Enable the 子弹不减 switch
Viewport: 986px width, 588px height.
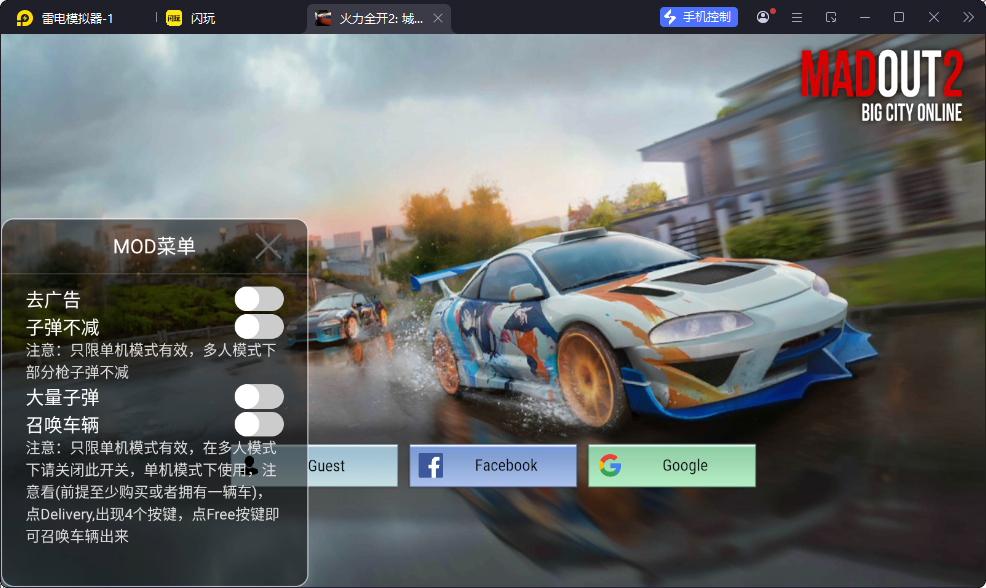(x=259, y=327)
